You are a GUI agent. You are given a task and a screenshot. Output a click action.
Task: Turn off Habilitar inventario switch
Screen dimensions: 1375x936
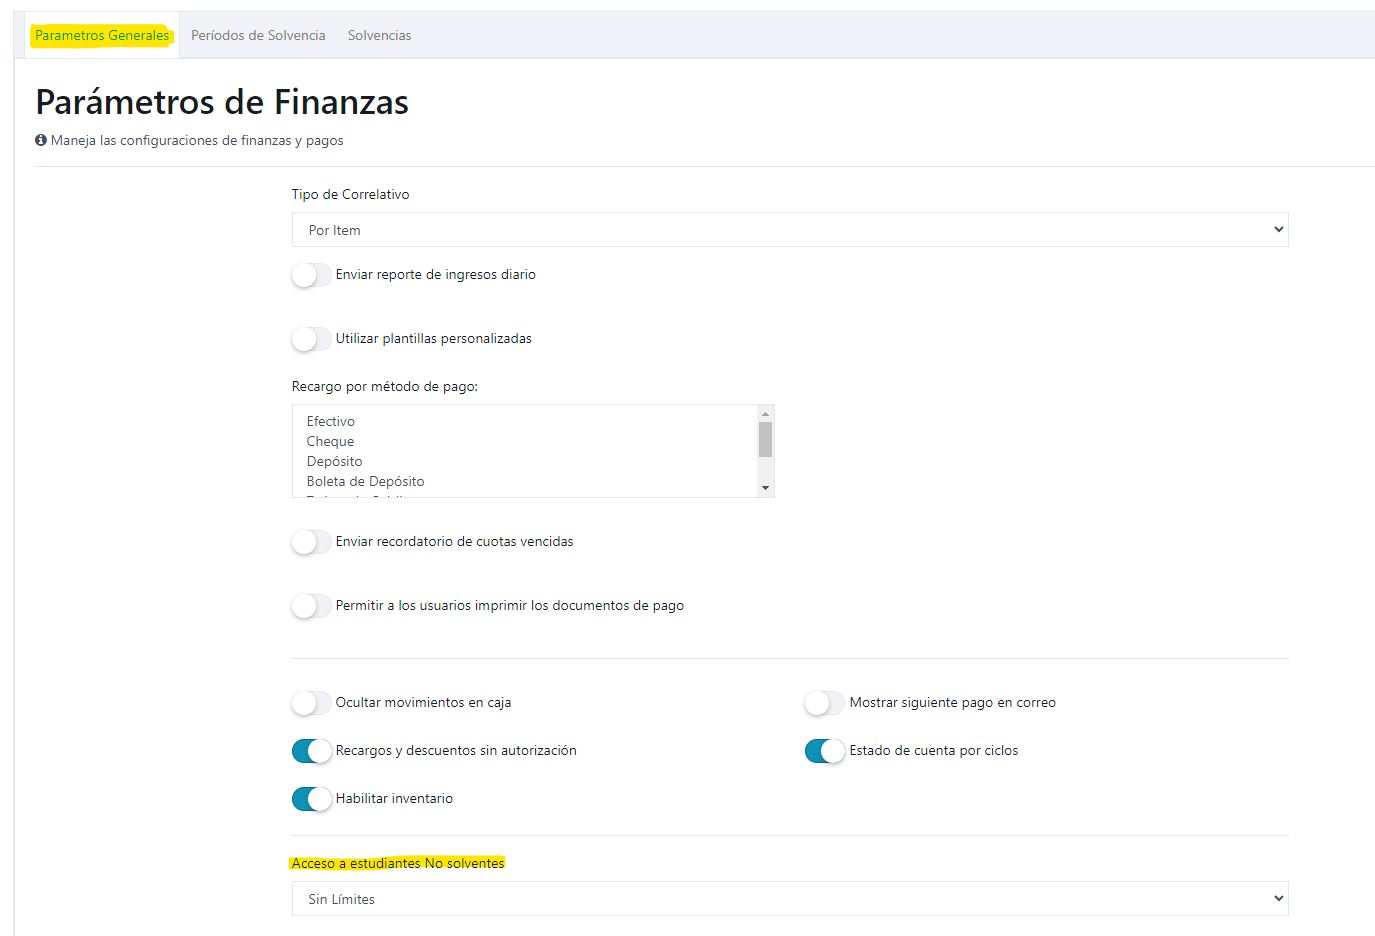point(311,799)
